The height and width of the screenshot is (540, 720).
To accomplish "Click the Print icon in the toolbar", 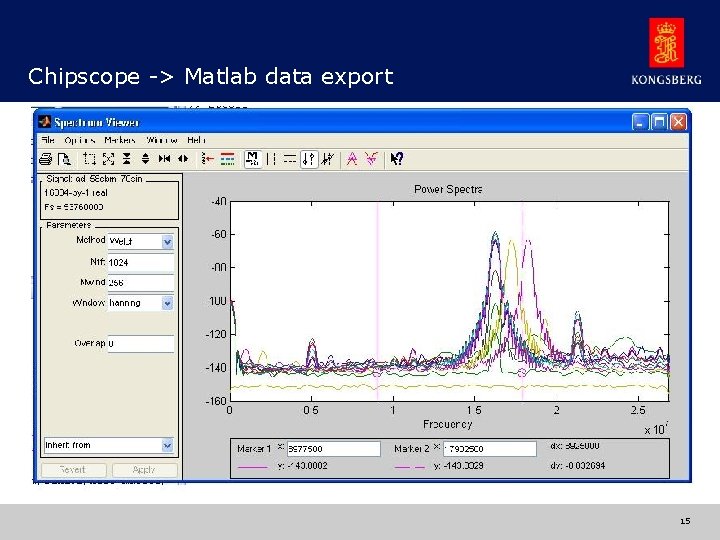I will point(45,159).
